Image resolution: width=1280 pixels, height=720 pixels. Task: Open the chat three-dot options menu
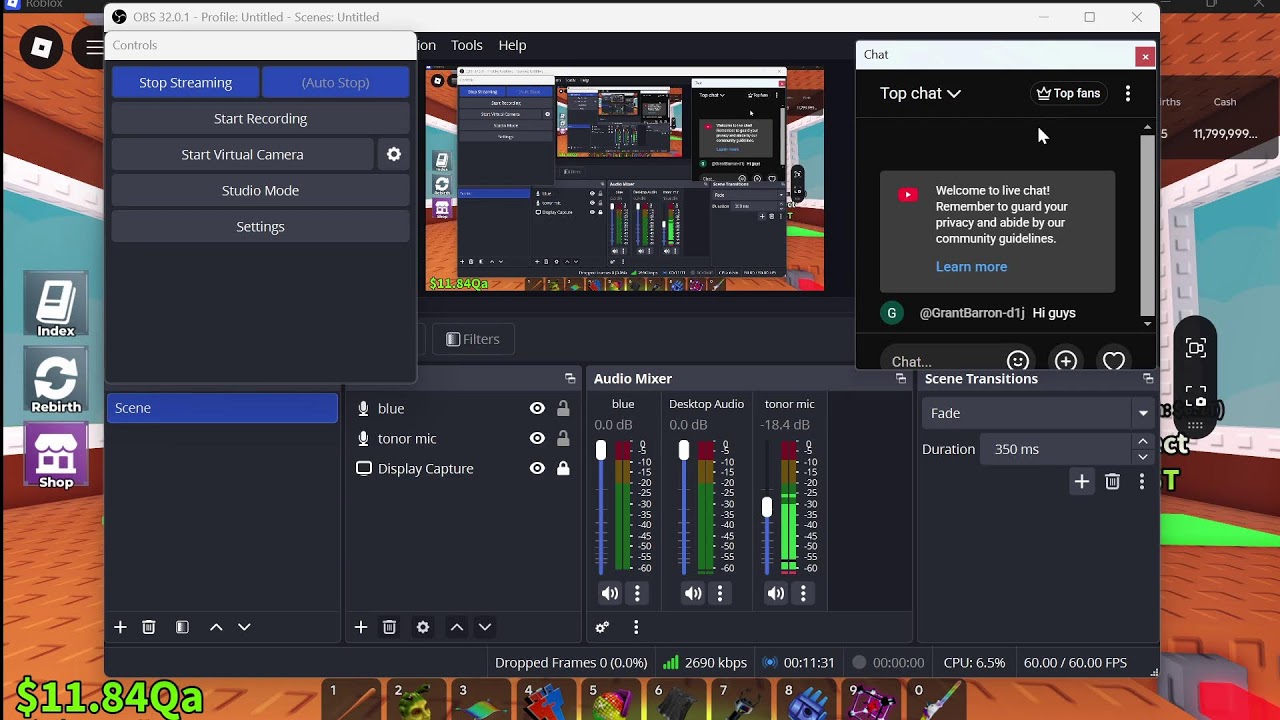(1128, 93)
